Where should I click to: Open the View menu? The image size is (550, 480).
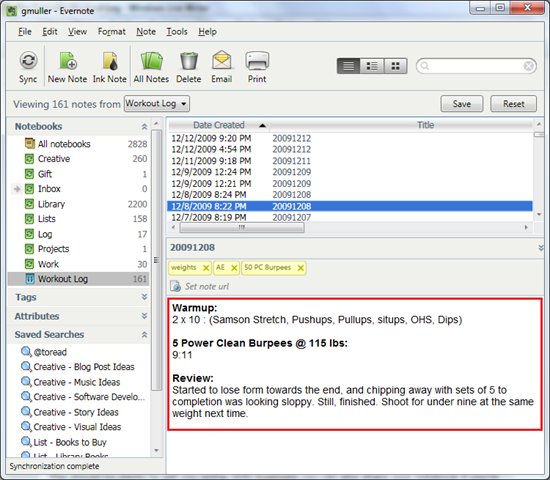click(x=77, y=32)
